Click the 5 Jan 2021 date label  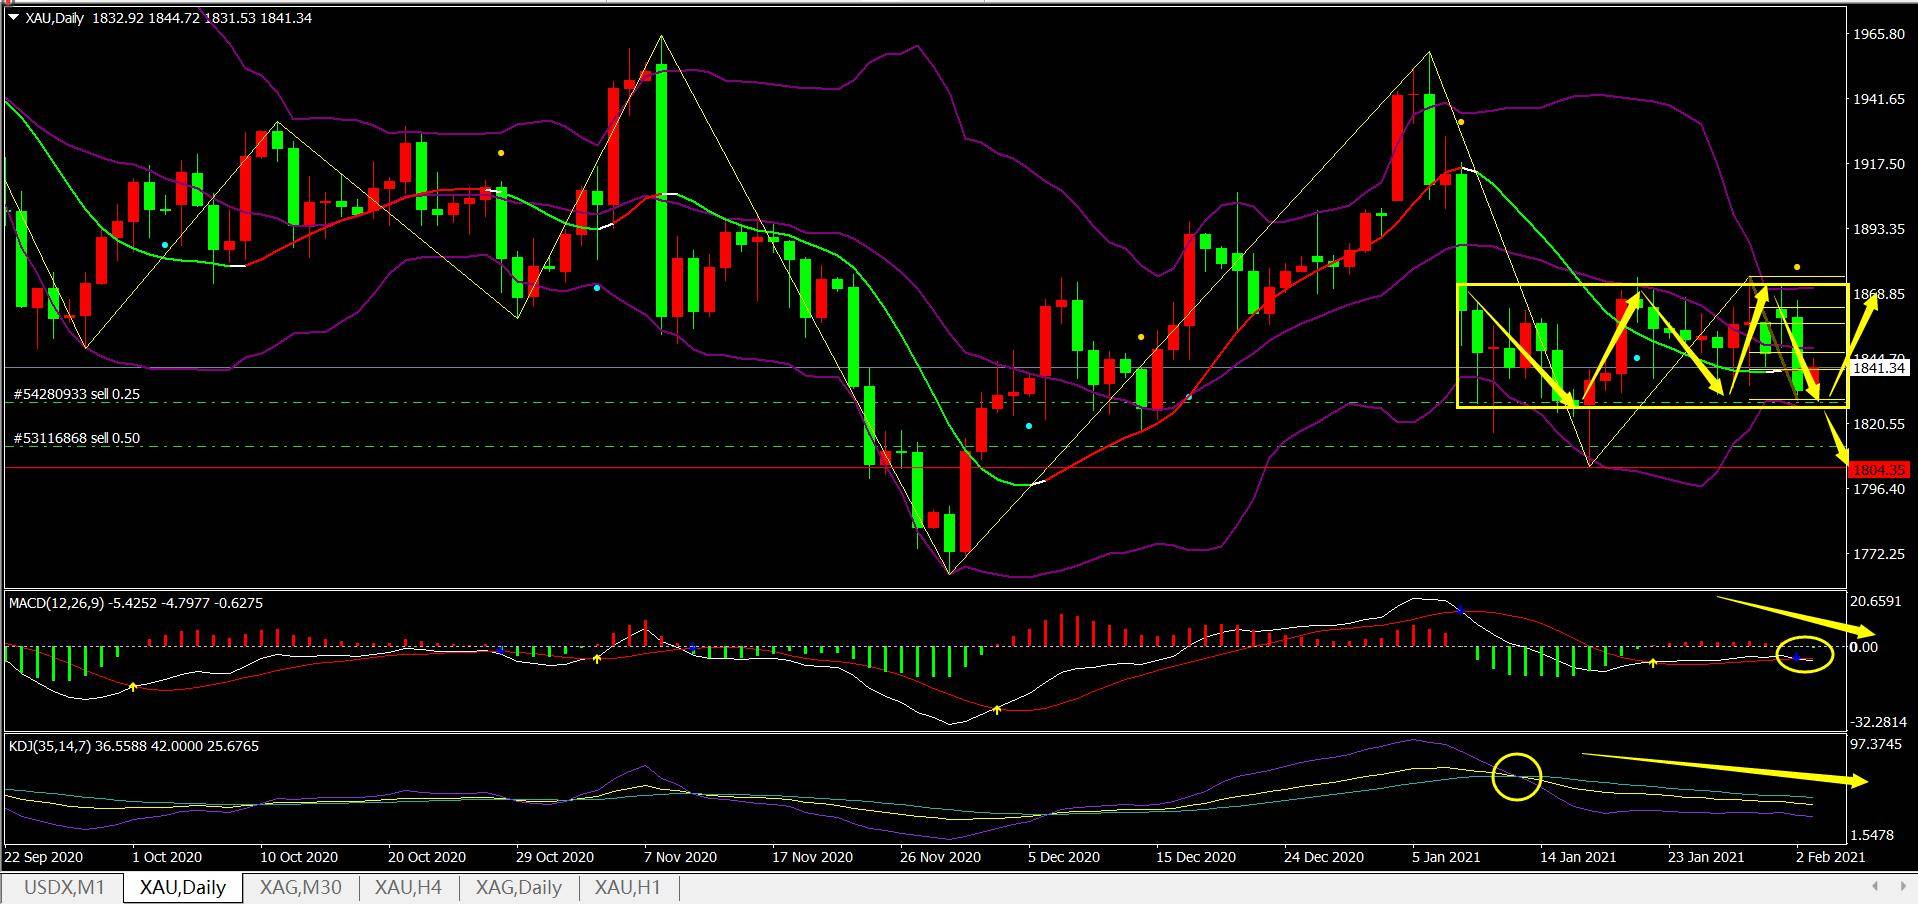pos(1446,857)
